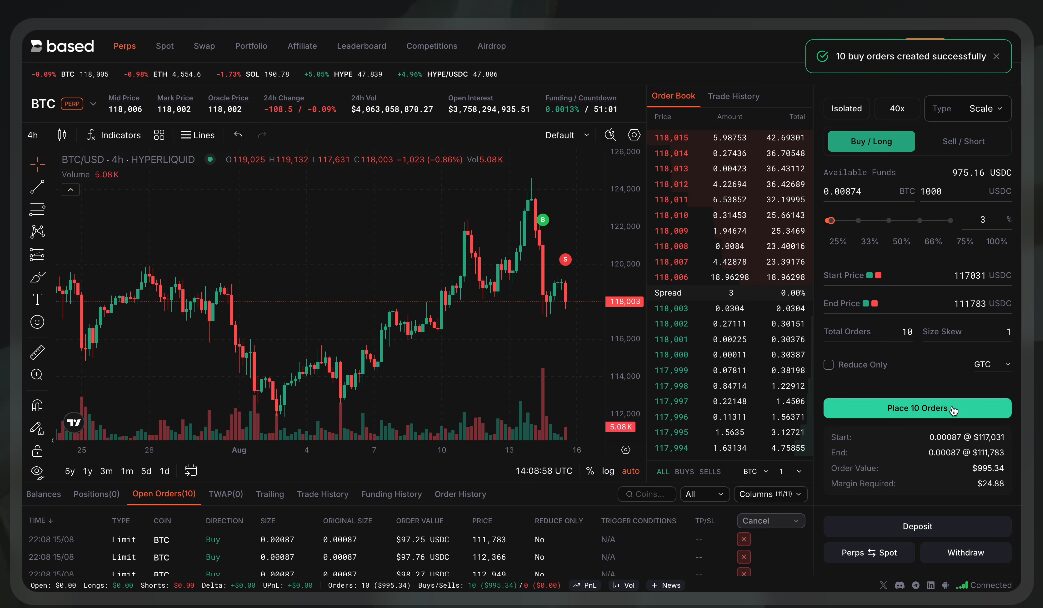The height and width of the screenshot is (608, 1043).
Task: Switch to Trade History beside Order Book
Action: click(733, 96)
